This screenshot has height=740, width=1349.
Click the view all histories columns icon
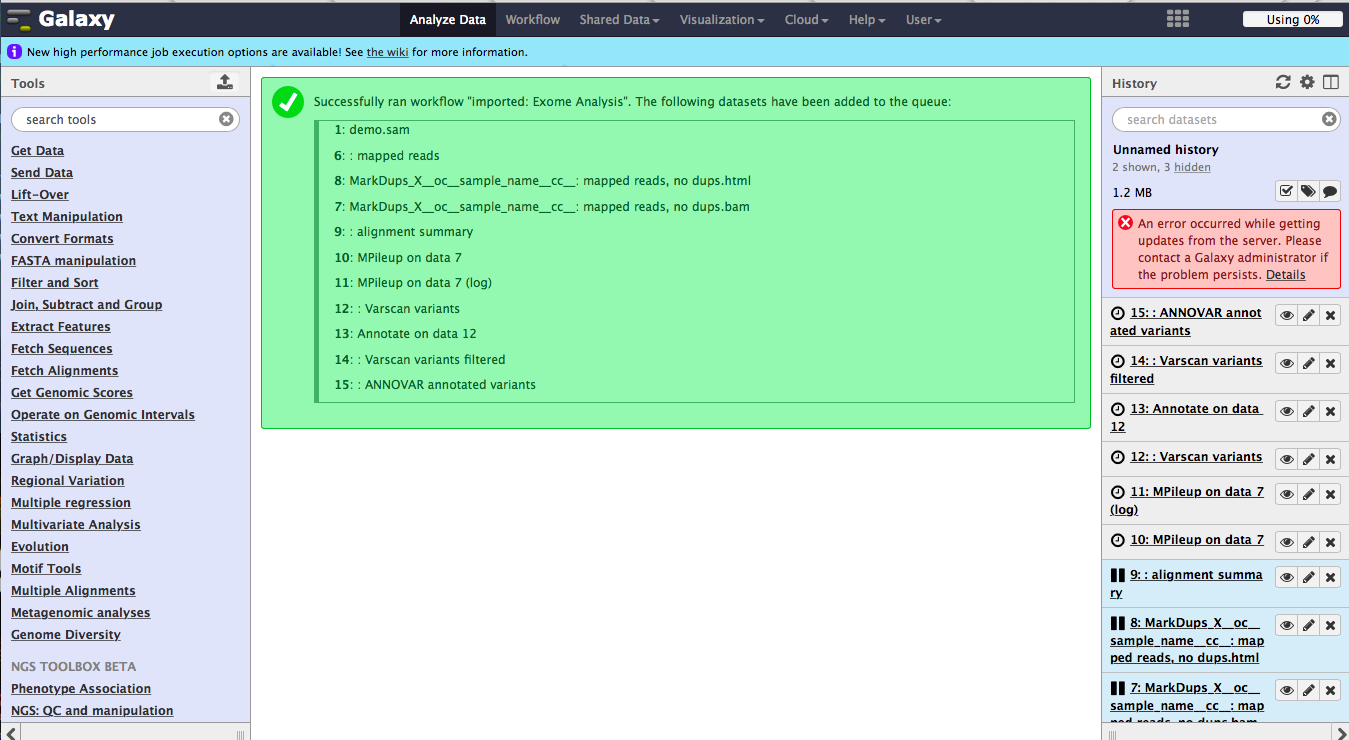(x=1330, y=83)
